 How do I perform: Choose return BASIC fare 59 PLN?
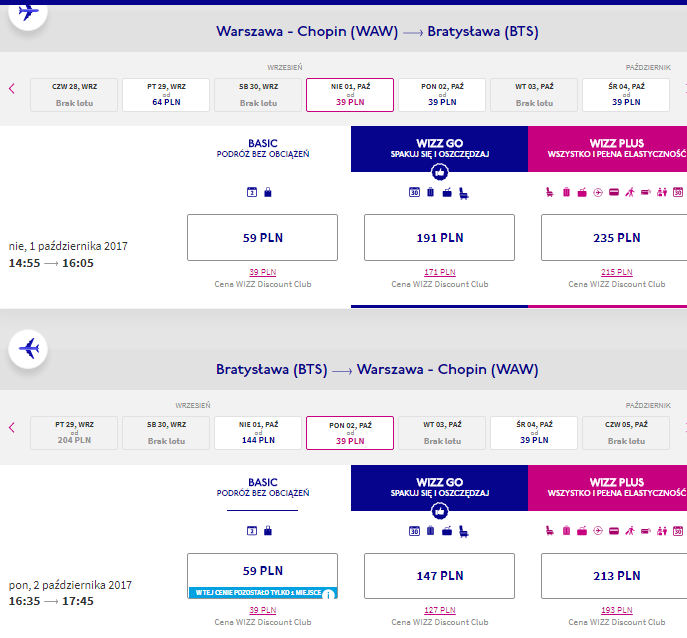[x=262, y=576]
